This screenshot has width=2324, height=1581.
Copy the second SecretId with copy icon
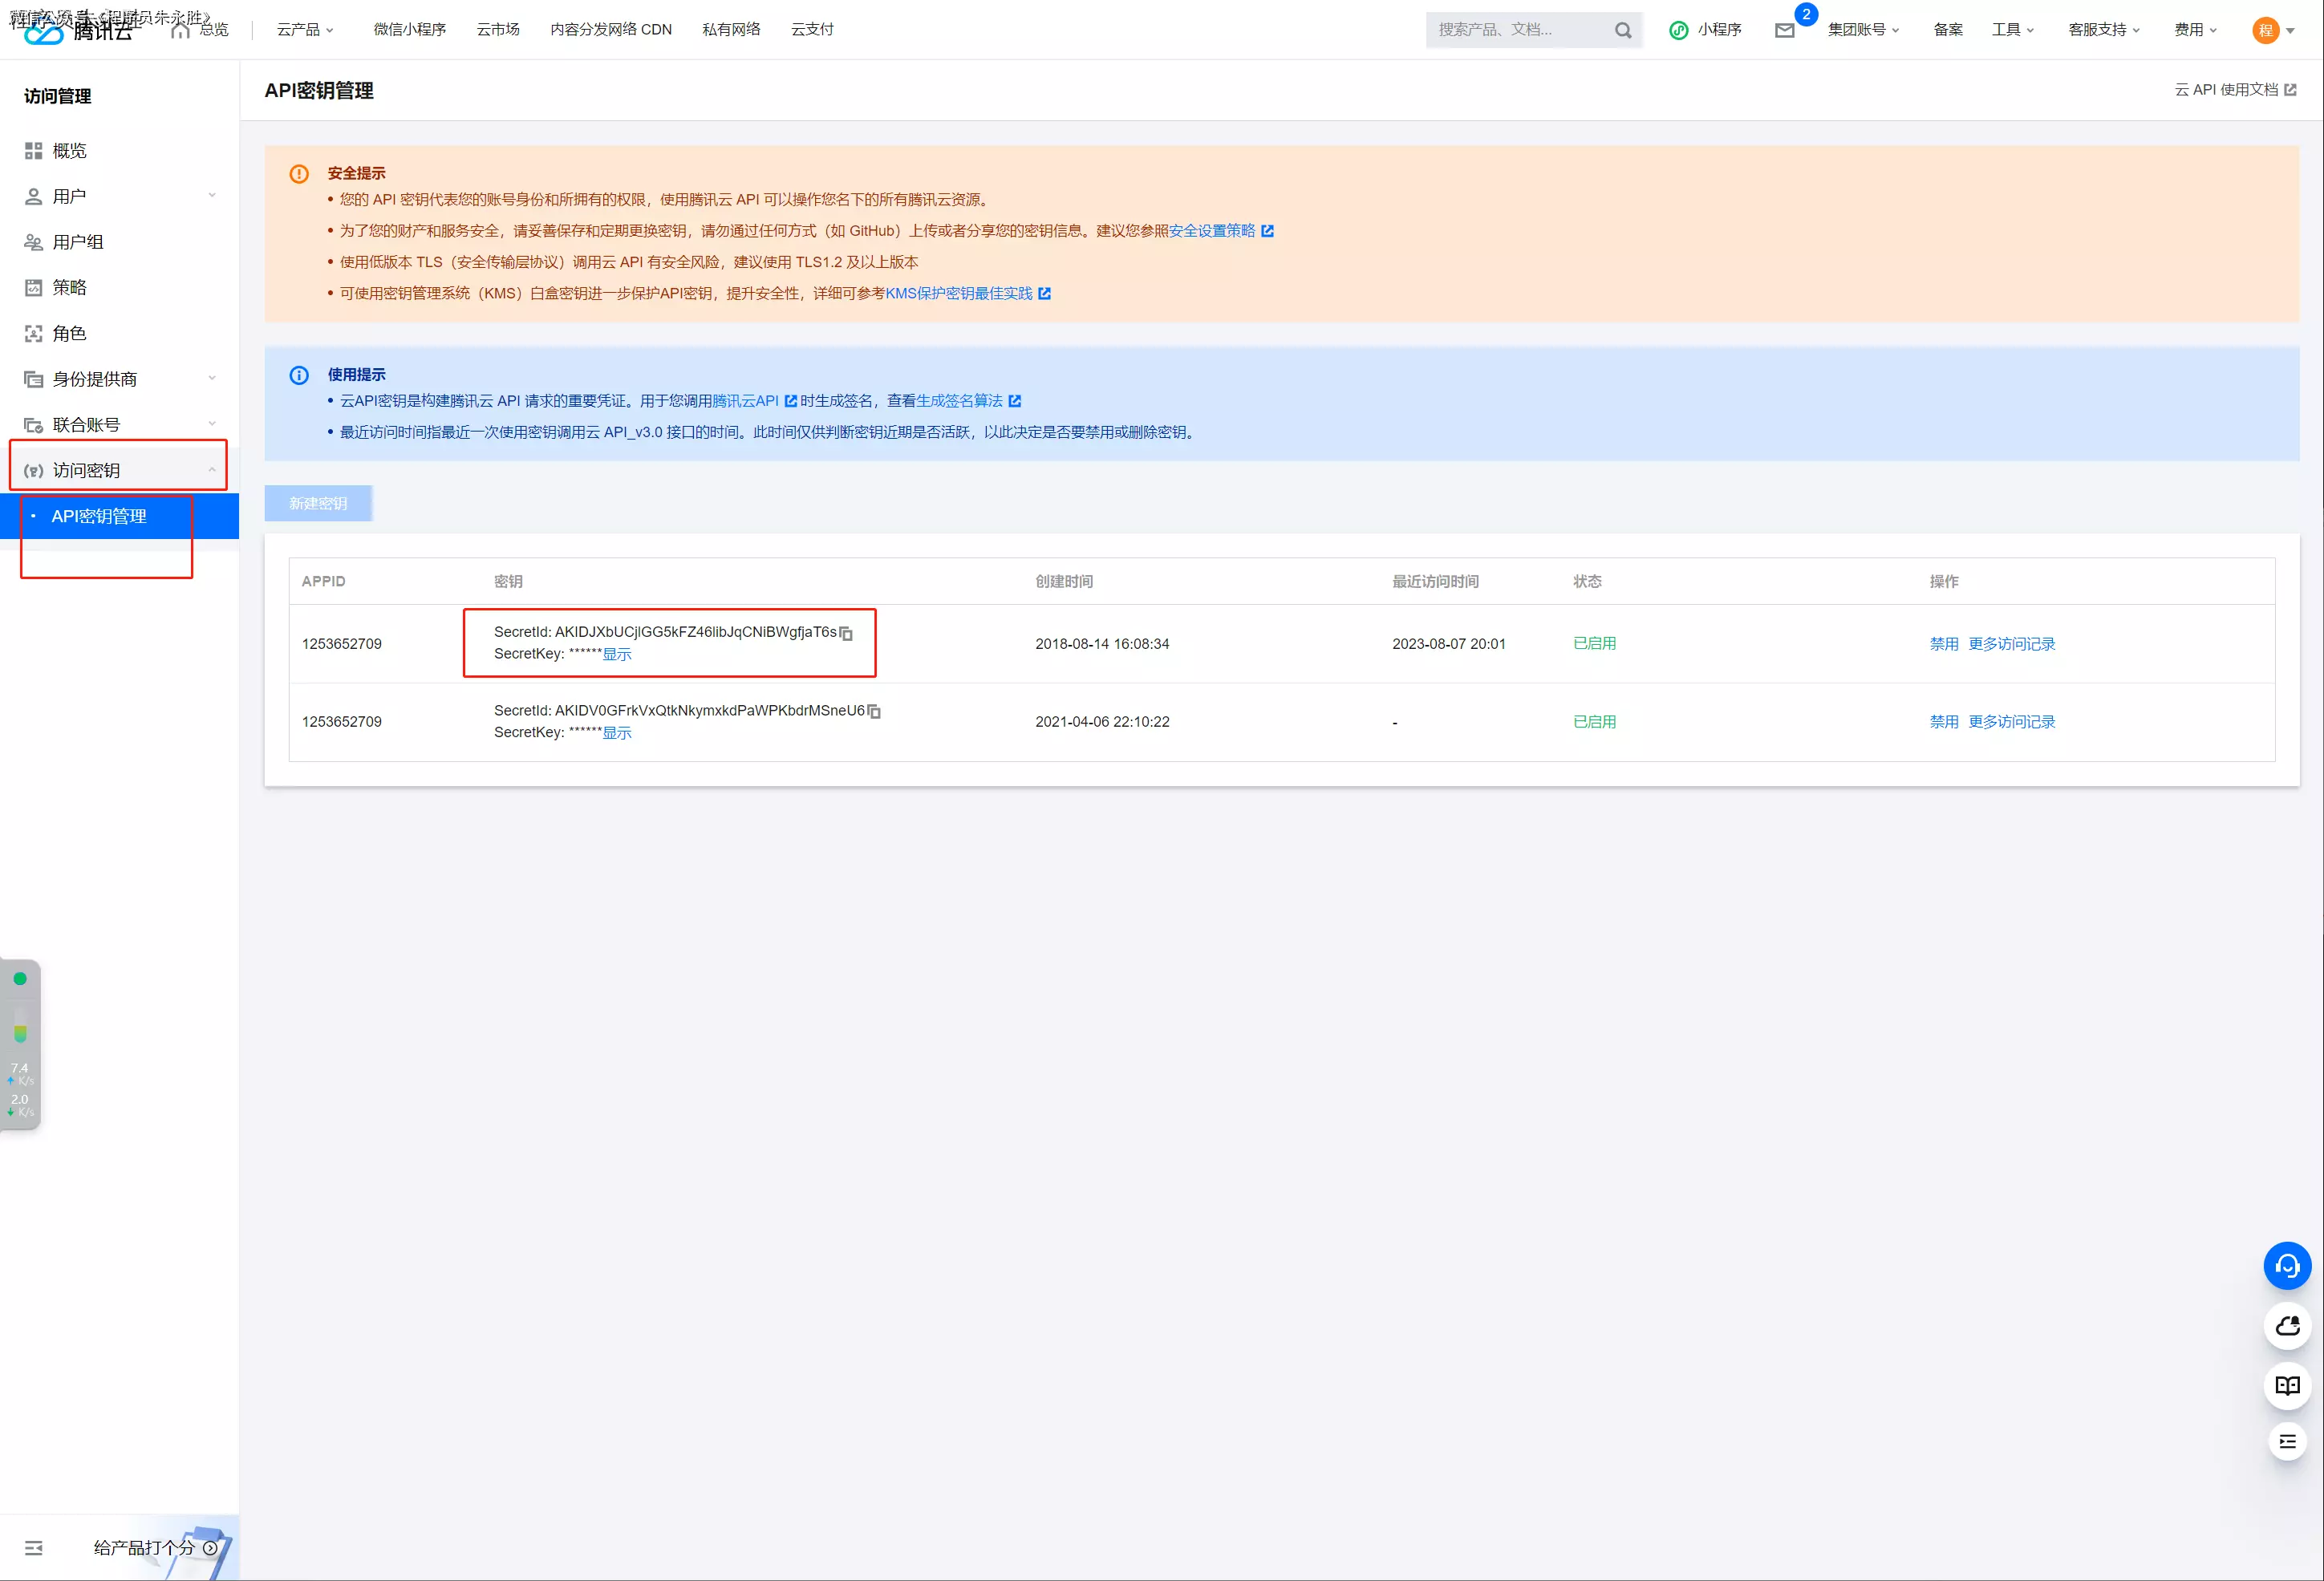click(x=874, y=711)
